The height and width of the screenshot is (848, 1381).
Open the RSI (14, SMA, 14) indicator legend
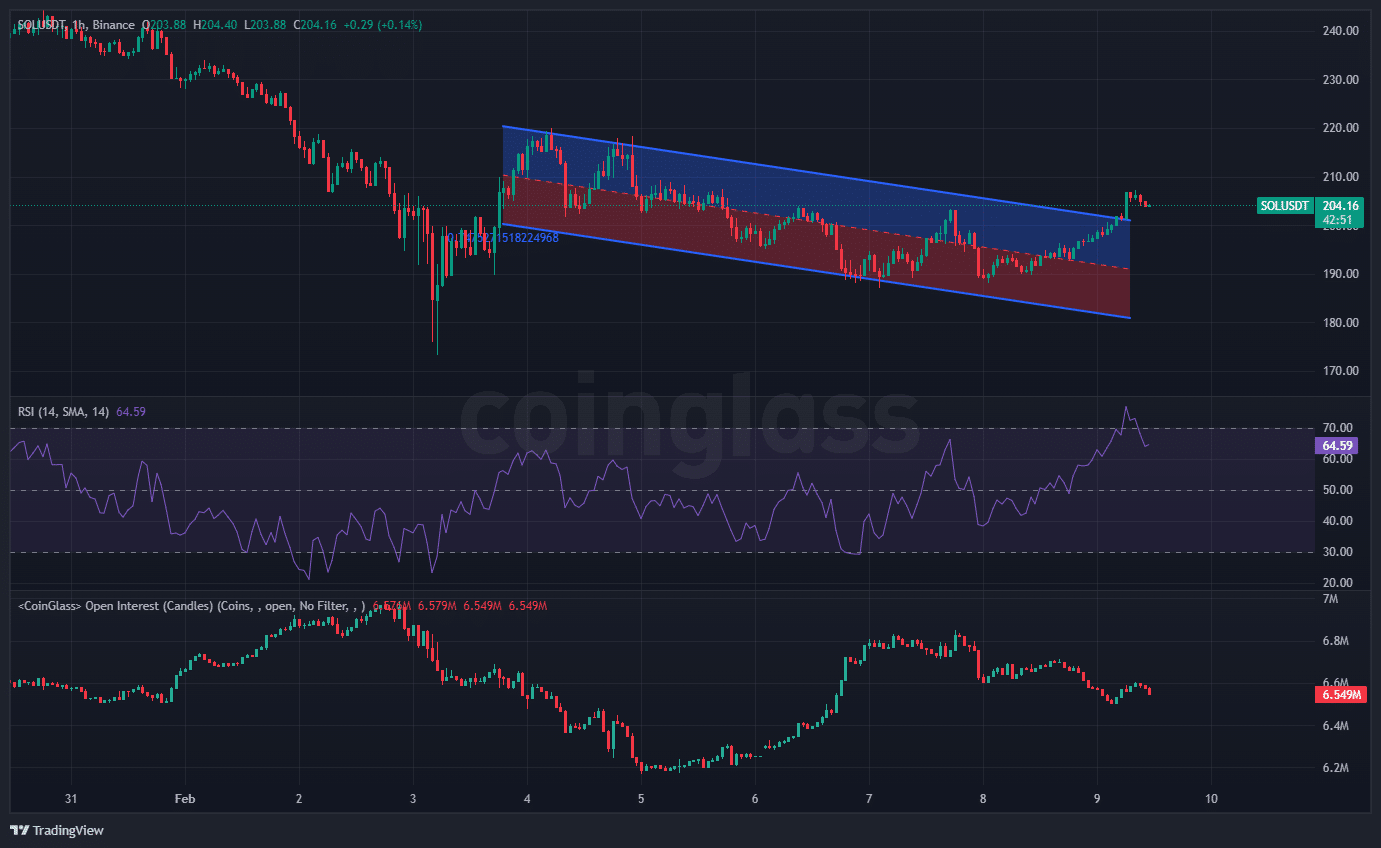(64, 411)
